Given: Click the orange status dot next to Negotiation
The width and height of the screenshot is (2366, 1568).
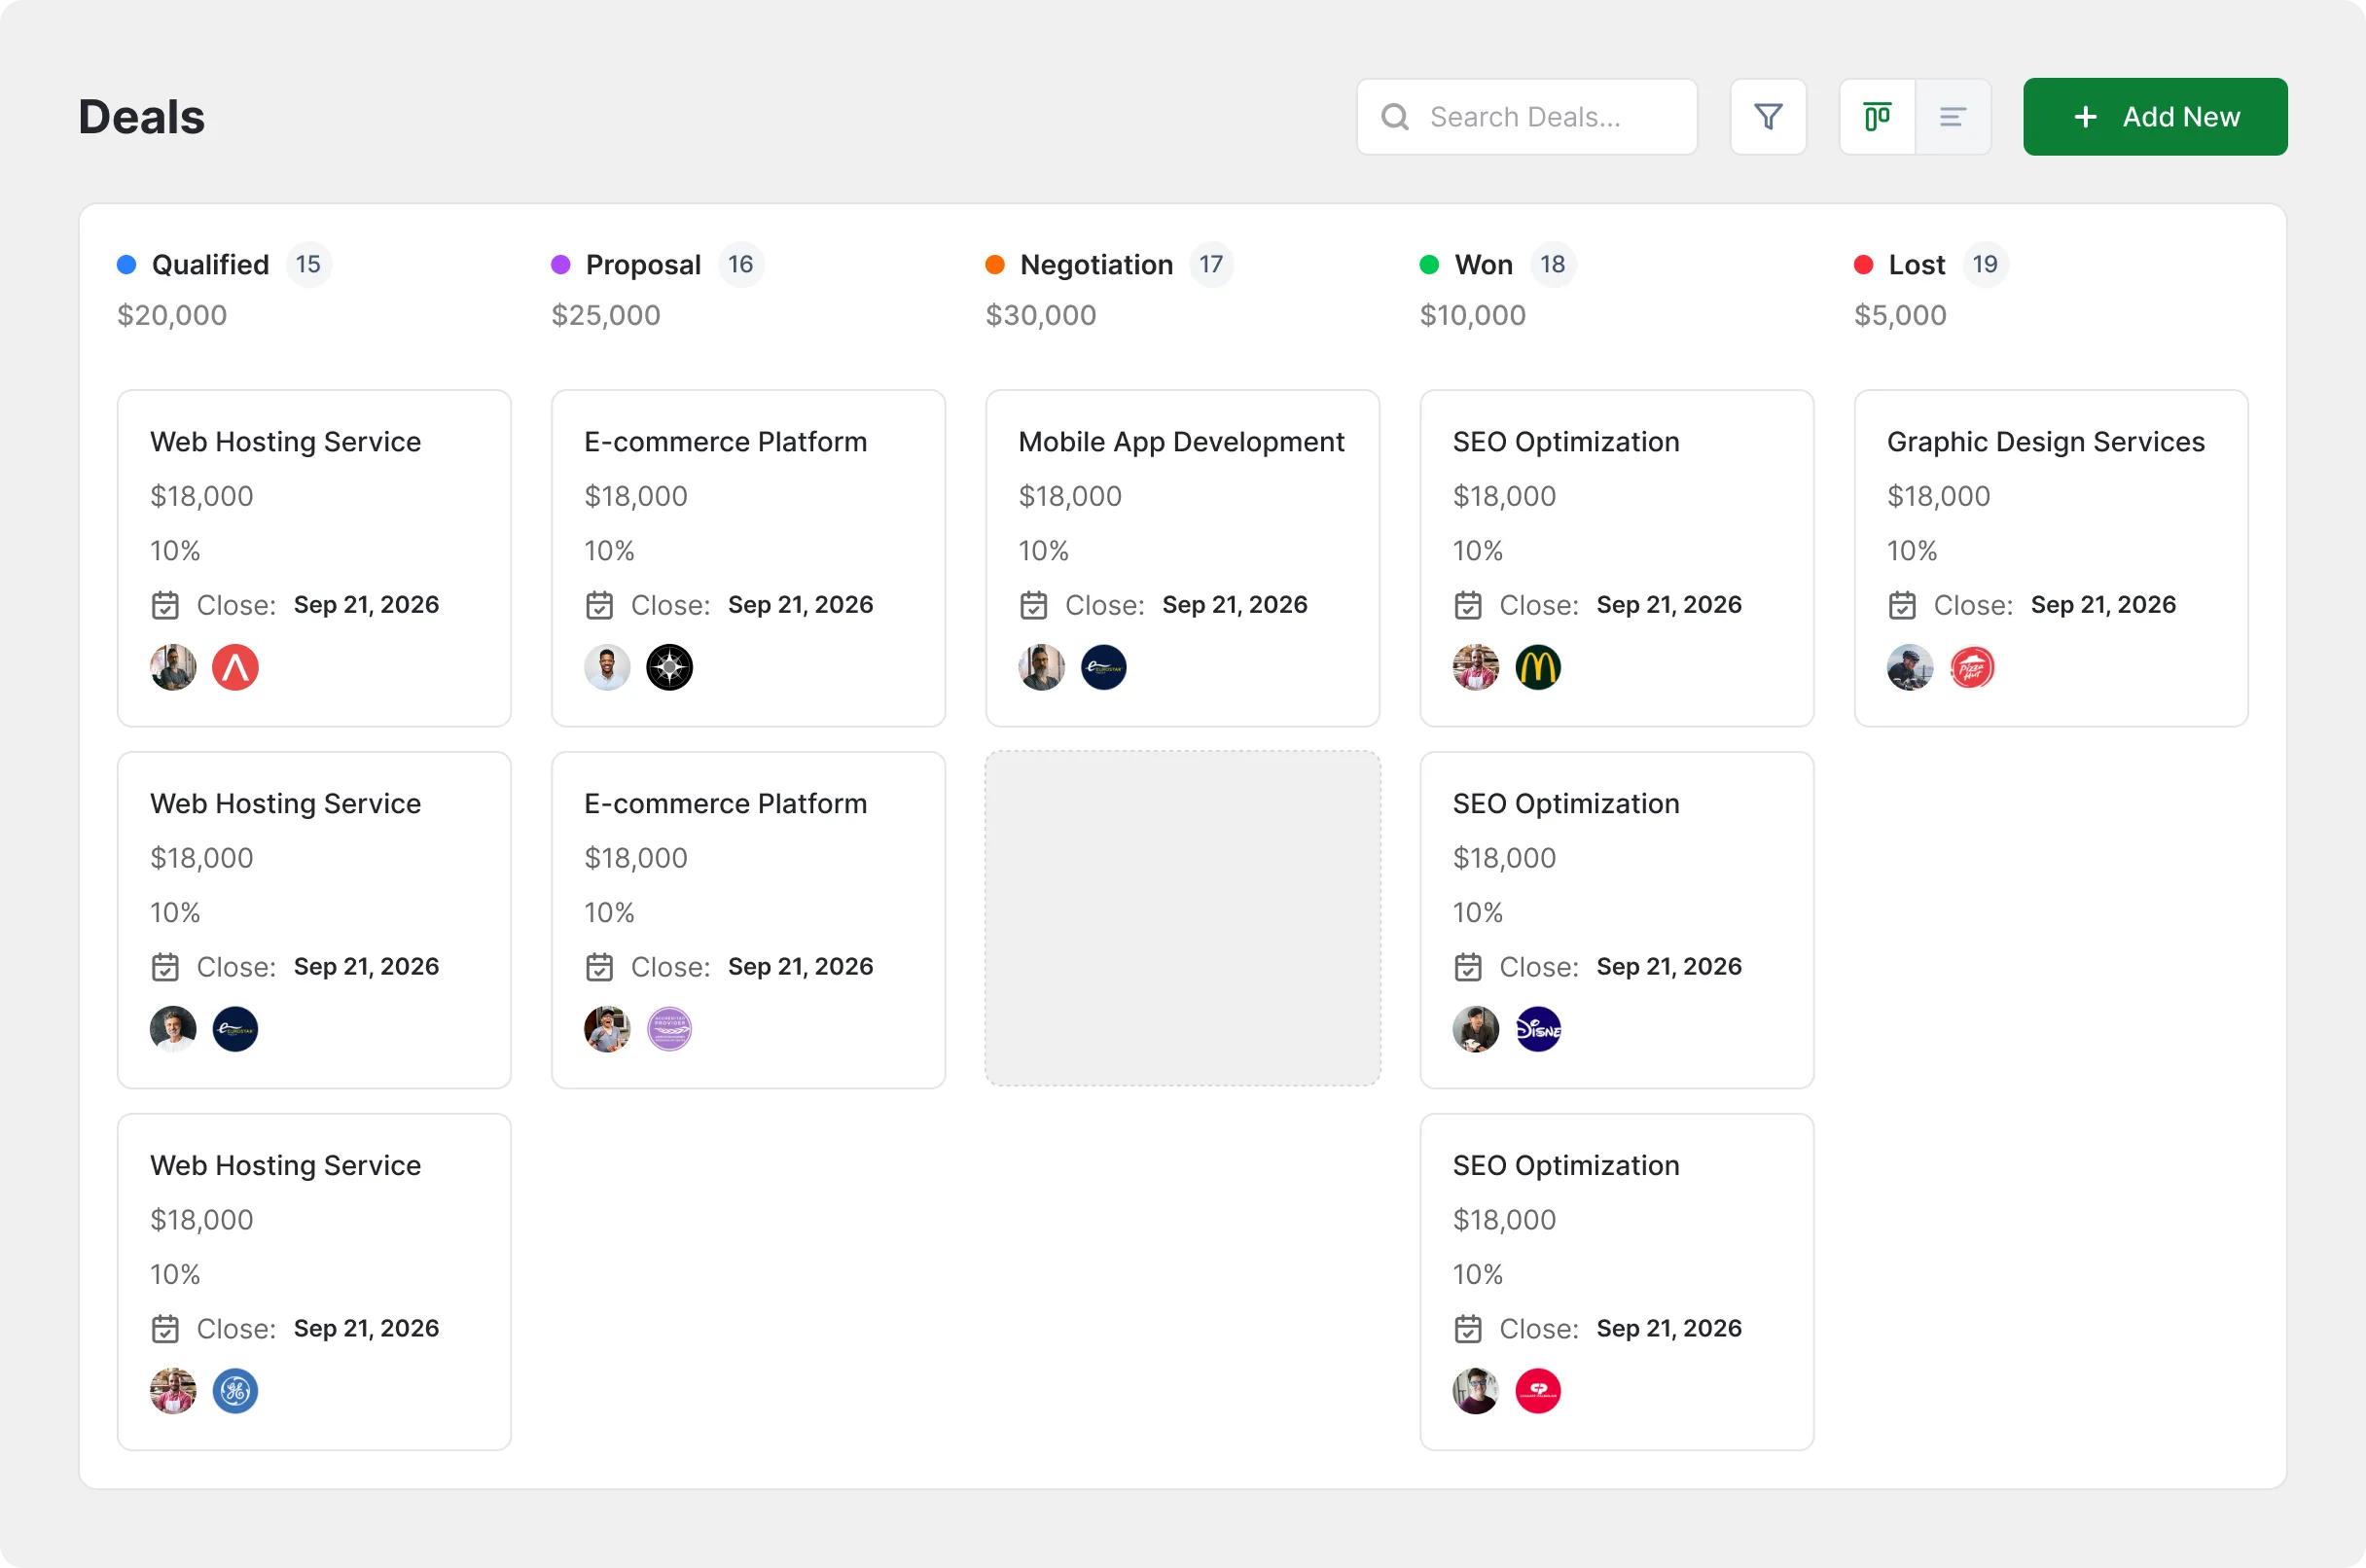Looking at the screenshot, I should click(x=995, y=265).
